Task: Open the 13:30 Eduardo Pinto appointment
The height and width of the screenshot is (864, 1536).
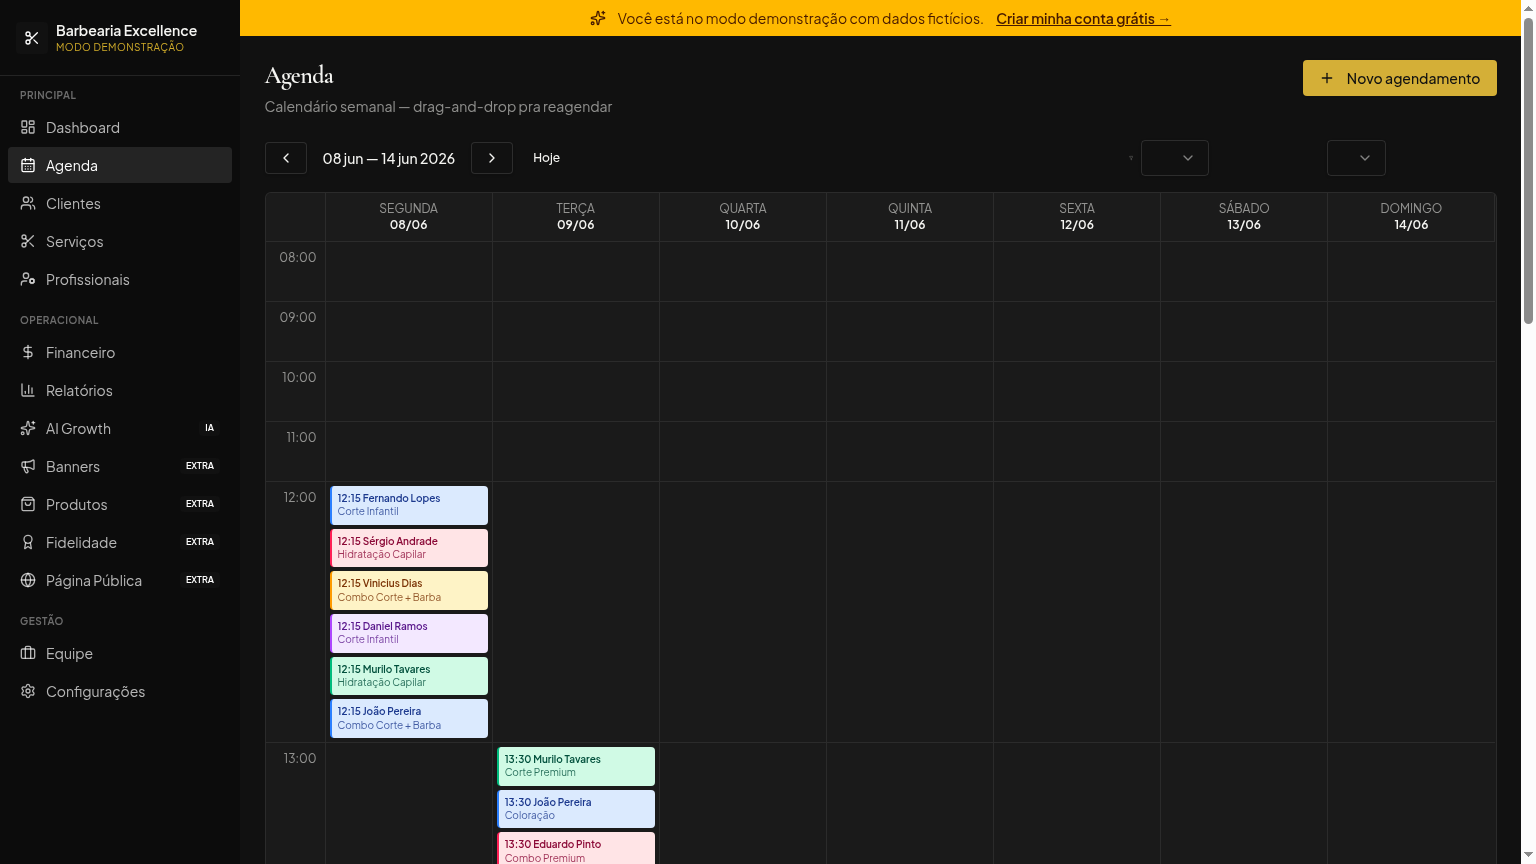Action: point(576,848)
